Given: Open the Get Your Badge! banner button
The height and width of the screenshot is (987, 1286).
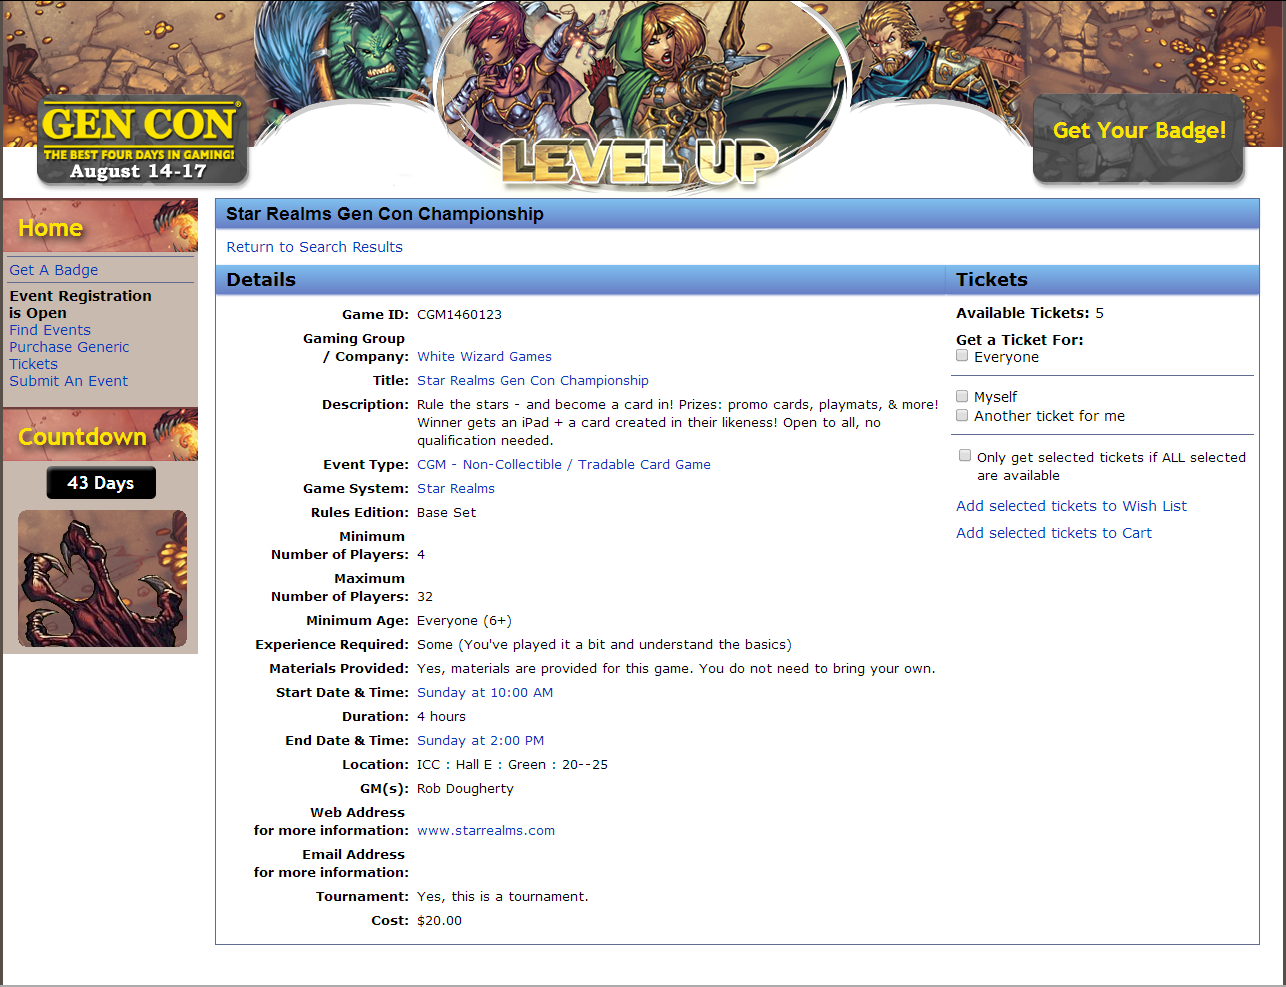Looking at the screenshot, I should click(1139, 138).
